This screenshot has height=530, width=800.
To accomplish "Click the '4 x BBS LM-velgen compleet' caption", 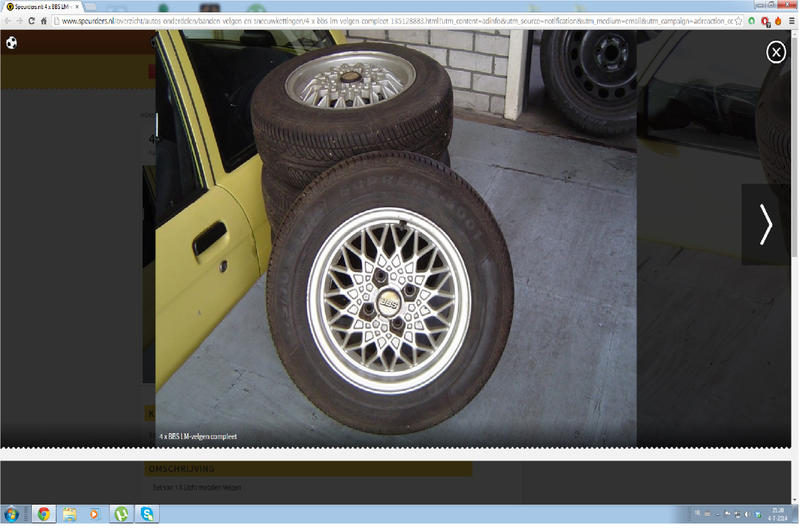I will click(198, 437).
